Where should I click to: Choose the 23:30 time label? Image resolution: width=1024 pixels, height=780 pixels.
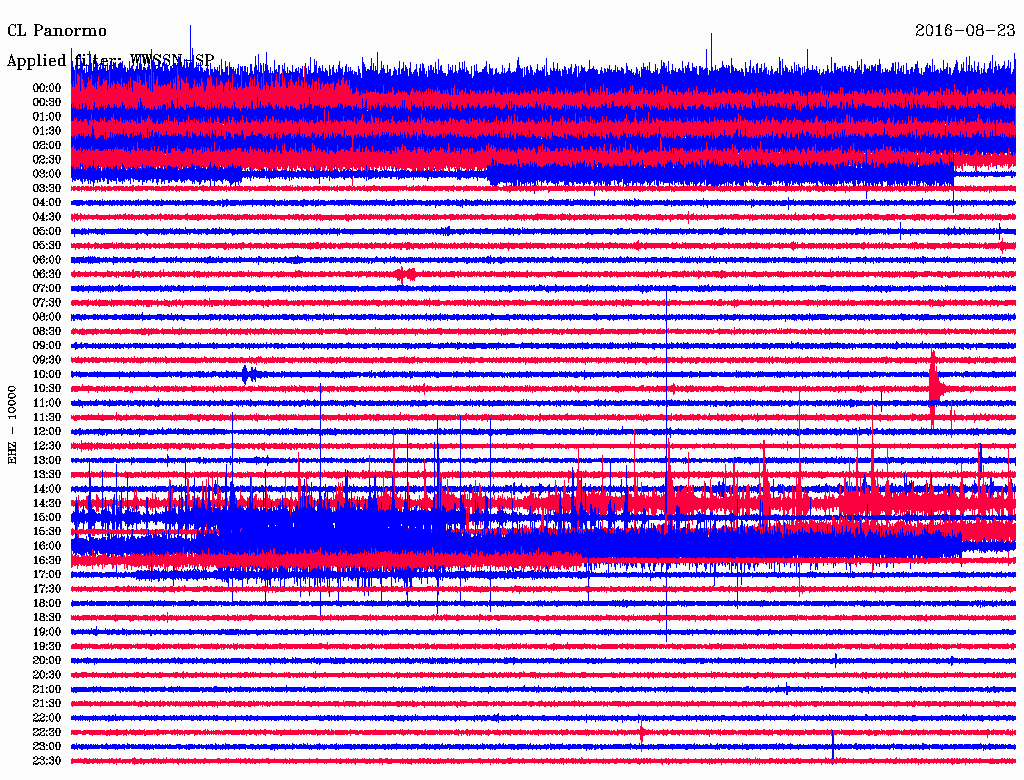coord(46,761)
